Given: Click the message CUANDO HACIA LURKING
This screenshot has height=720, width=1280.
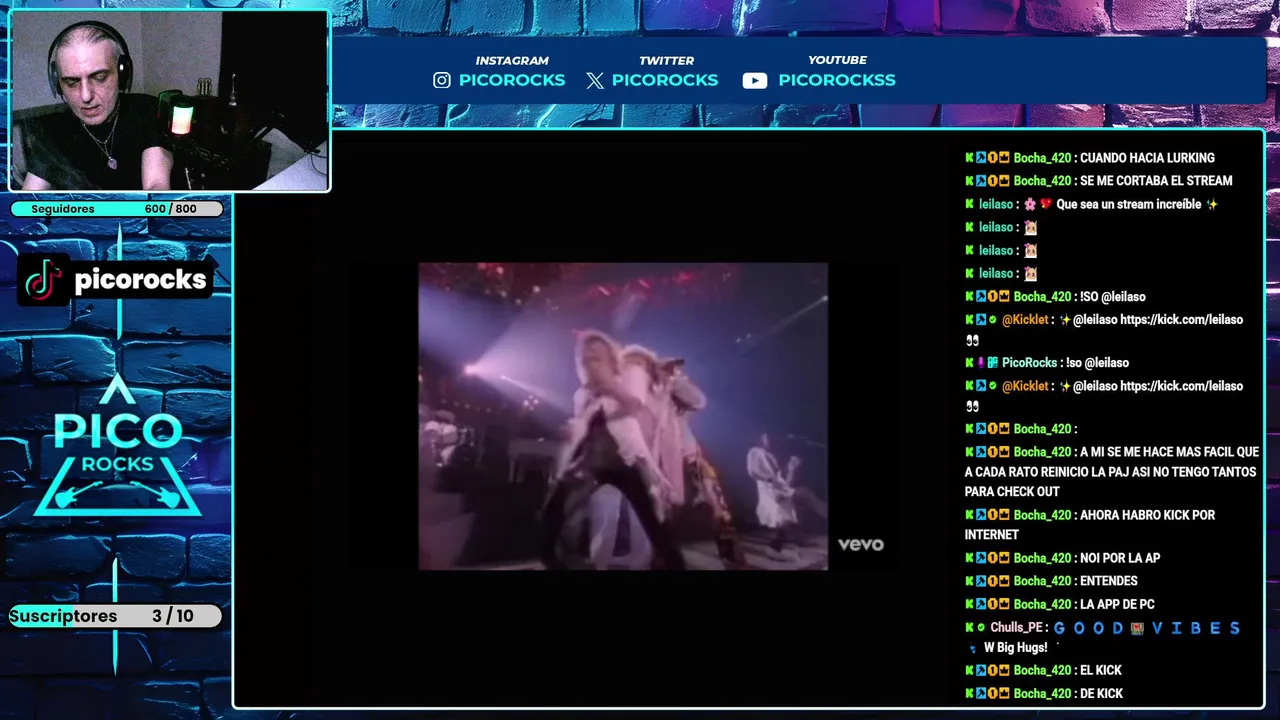Looking at the screenshot, I should coord(1147,158).
